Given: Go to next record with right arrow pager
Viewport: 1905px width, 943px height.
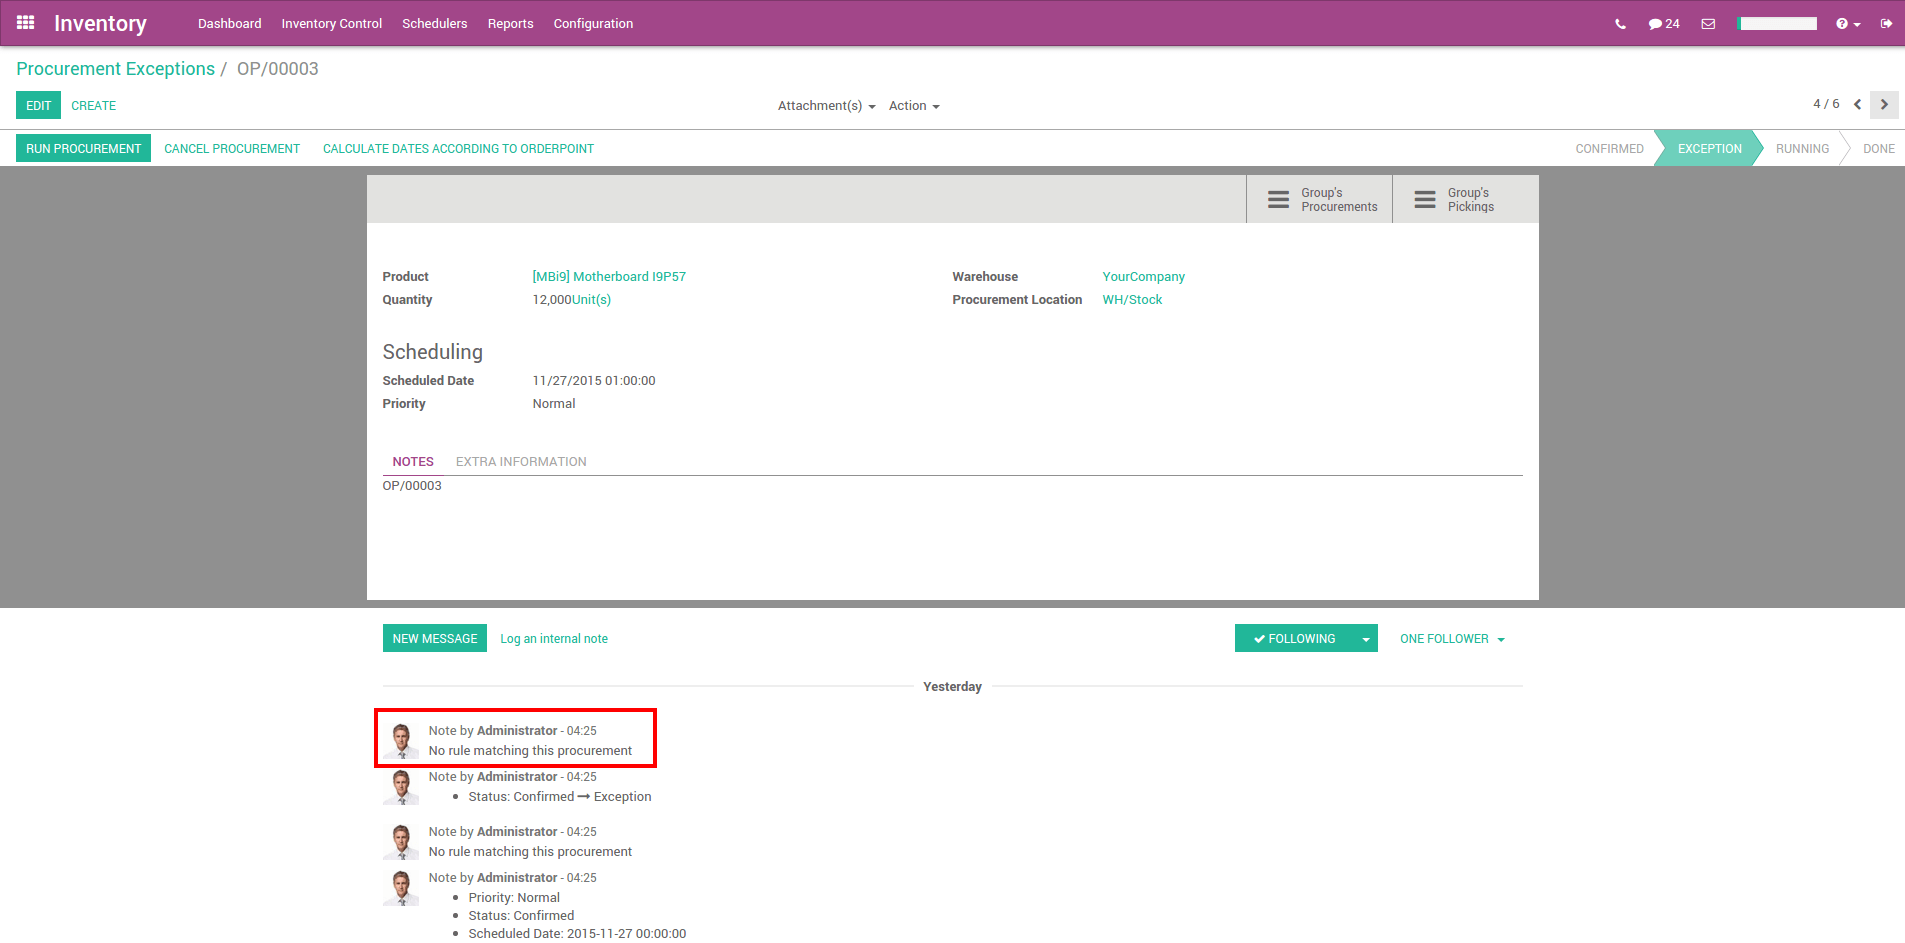Looking at the screenshot, I should click(1884, 104).
